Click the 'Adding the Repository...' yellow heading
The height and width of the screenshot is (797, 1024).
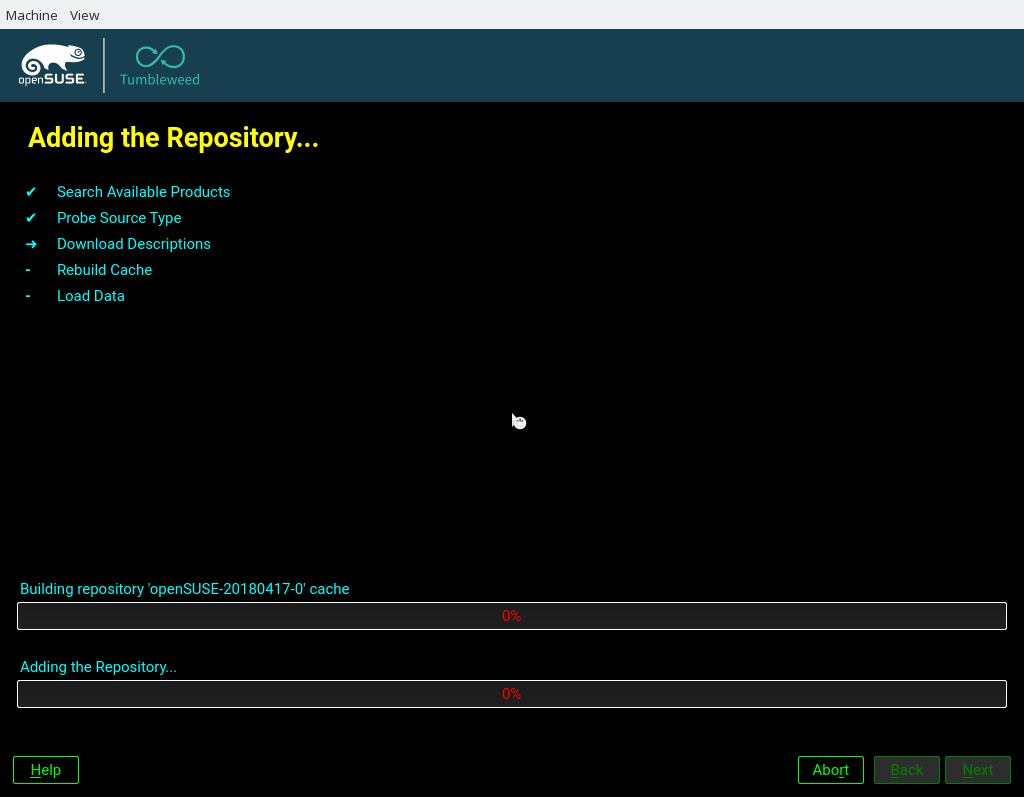pos(173,138)
